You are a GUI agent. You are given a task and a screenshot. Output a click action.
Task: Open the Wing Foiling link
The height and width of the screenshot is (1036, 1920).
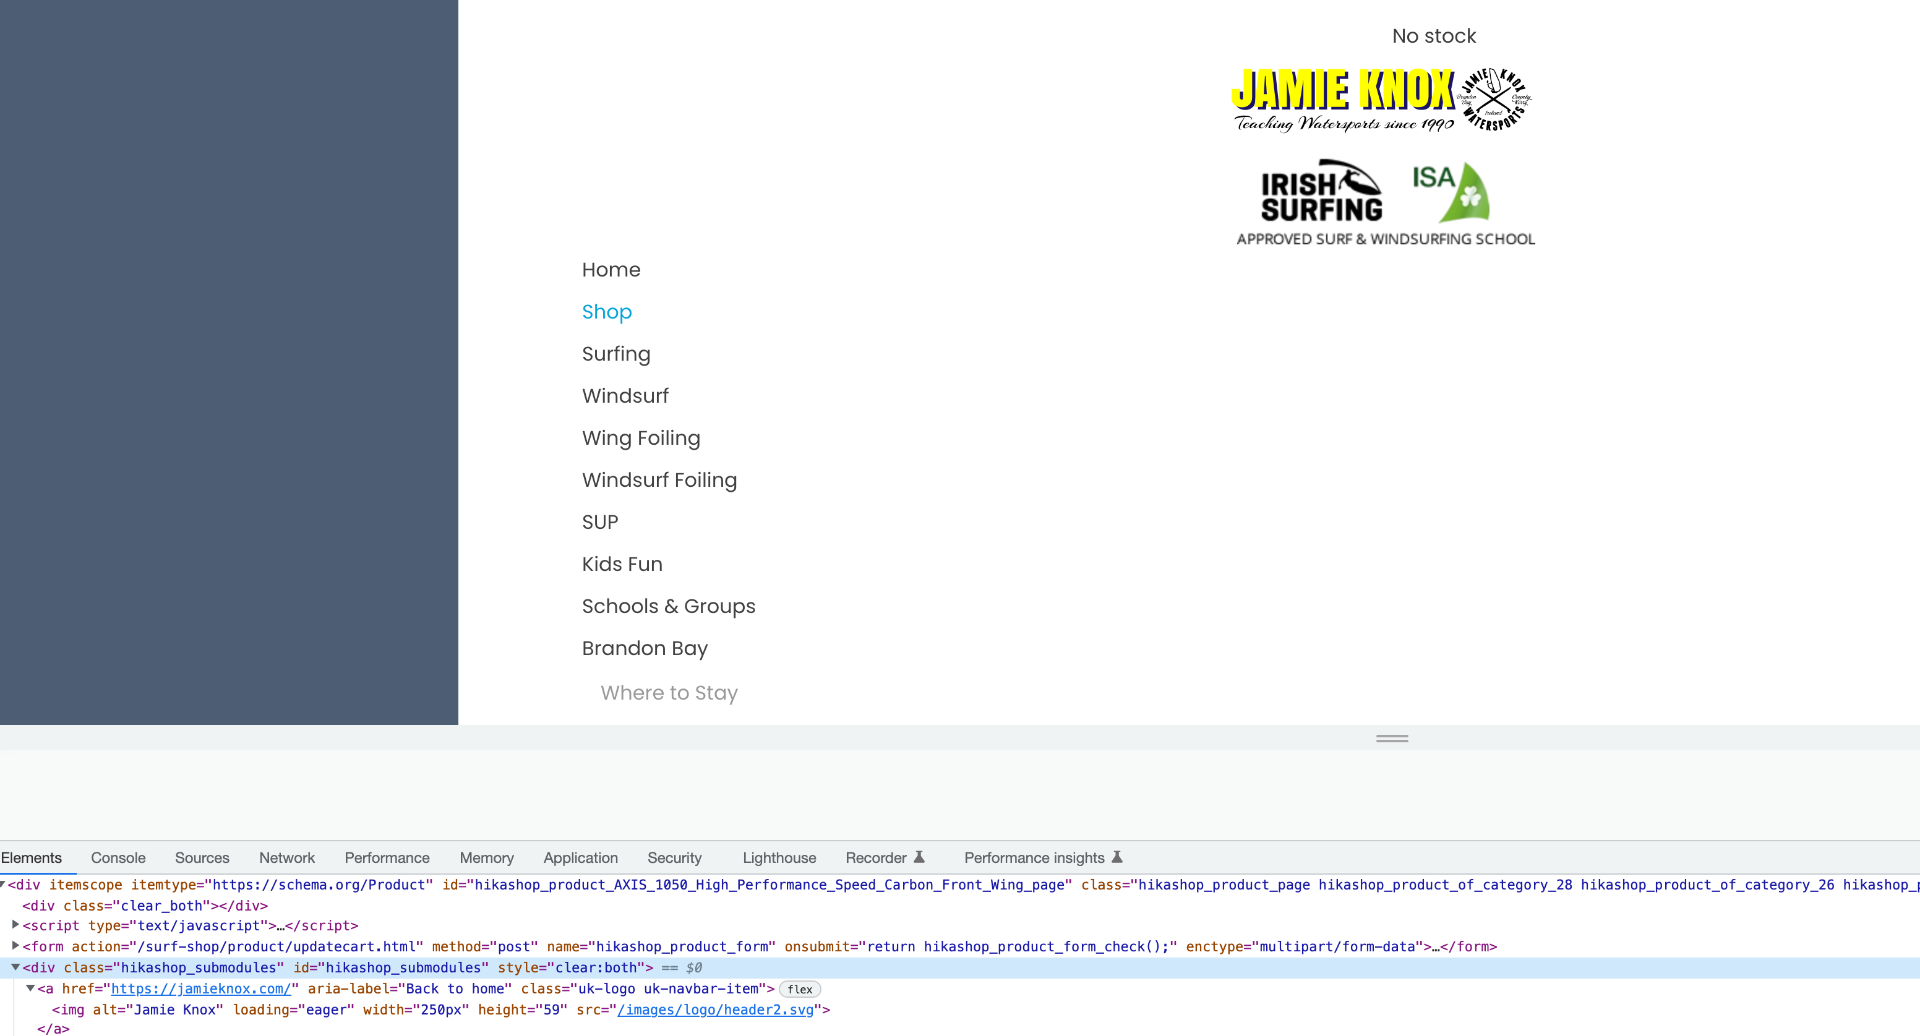(x=641, y=438)
